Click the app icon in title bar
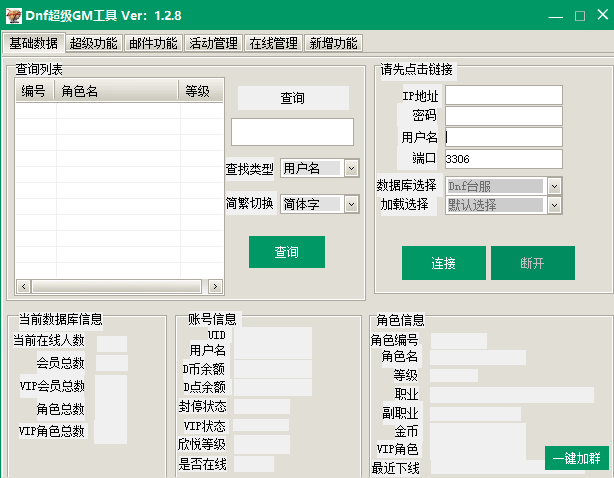 [x=13, y=15]
